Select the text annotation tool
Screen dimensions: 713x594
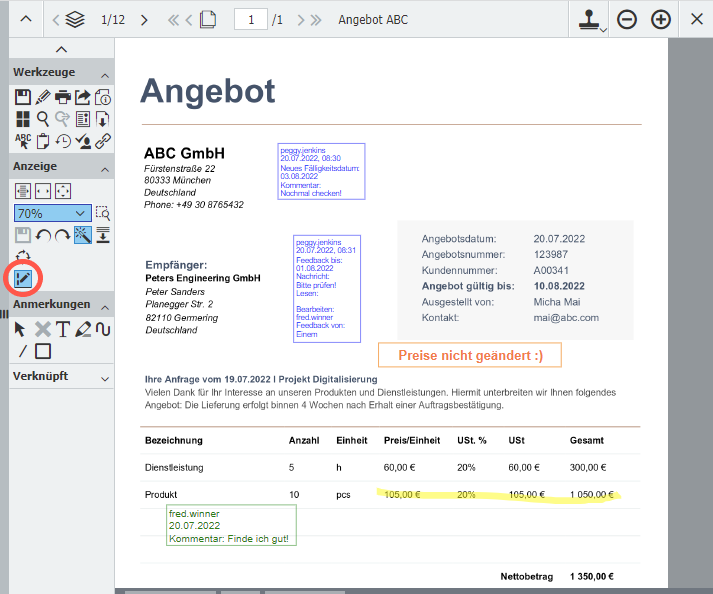click(x=62, y=329)
